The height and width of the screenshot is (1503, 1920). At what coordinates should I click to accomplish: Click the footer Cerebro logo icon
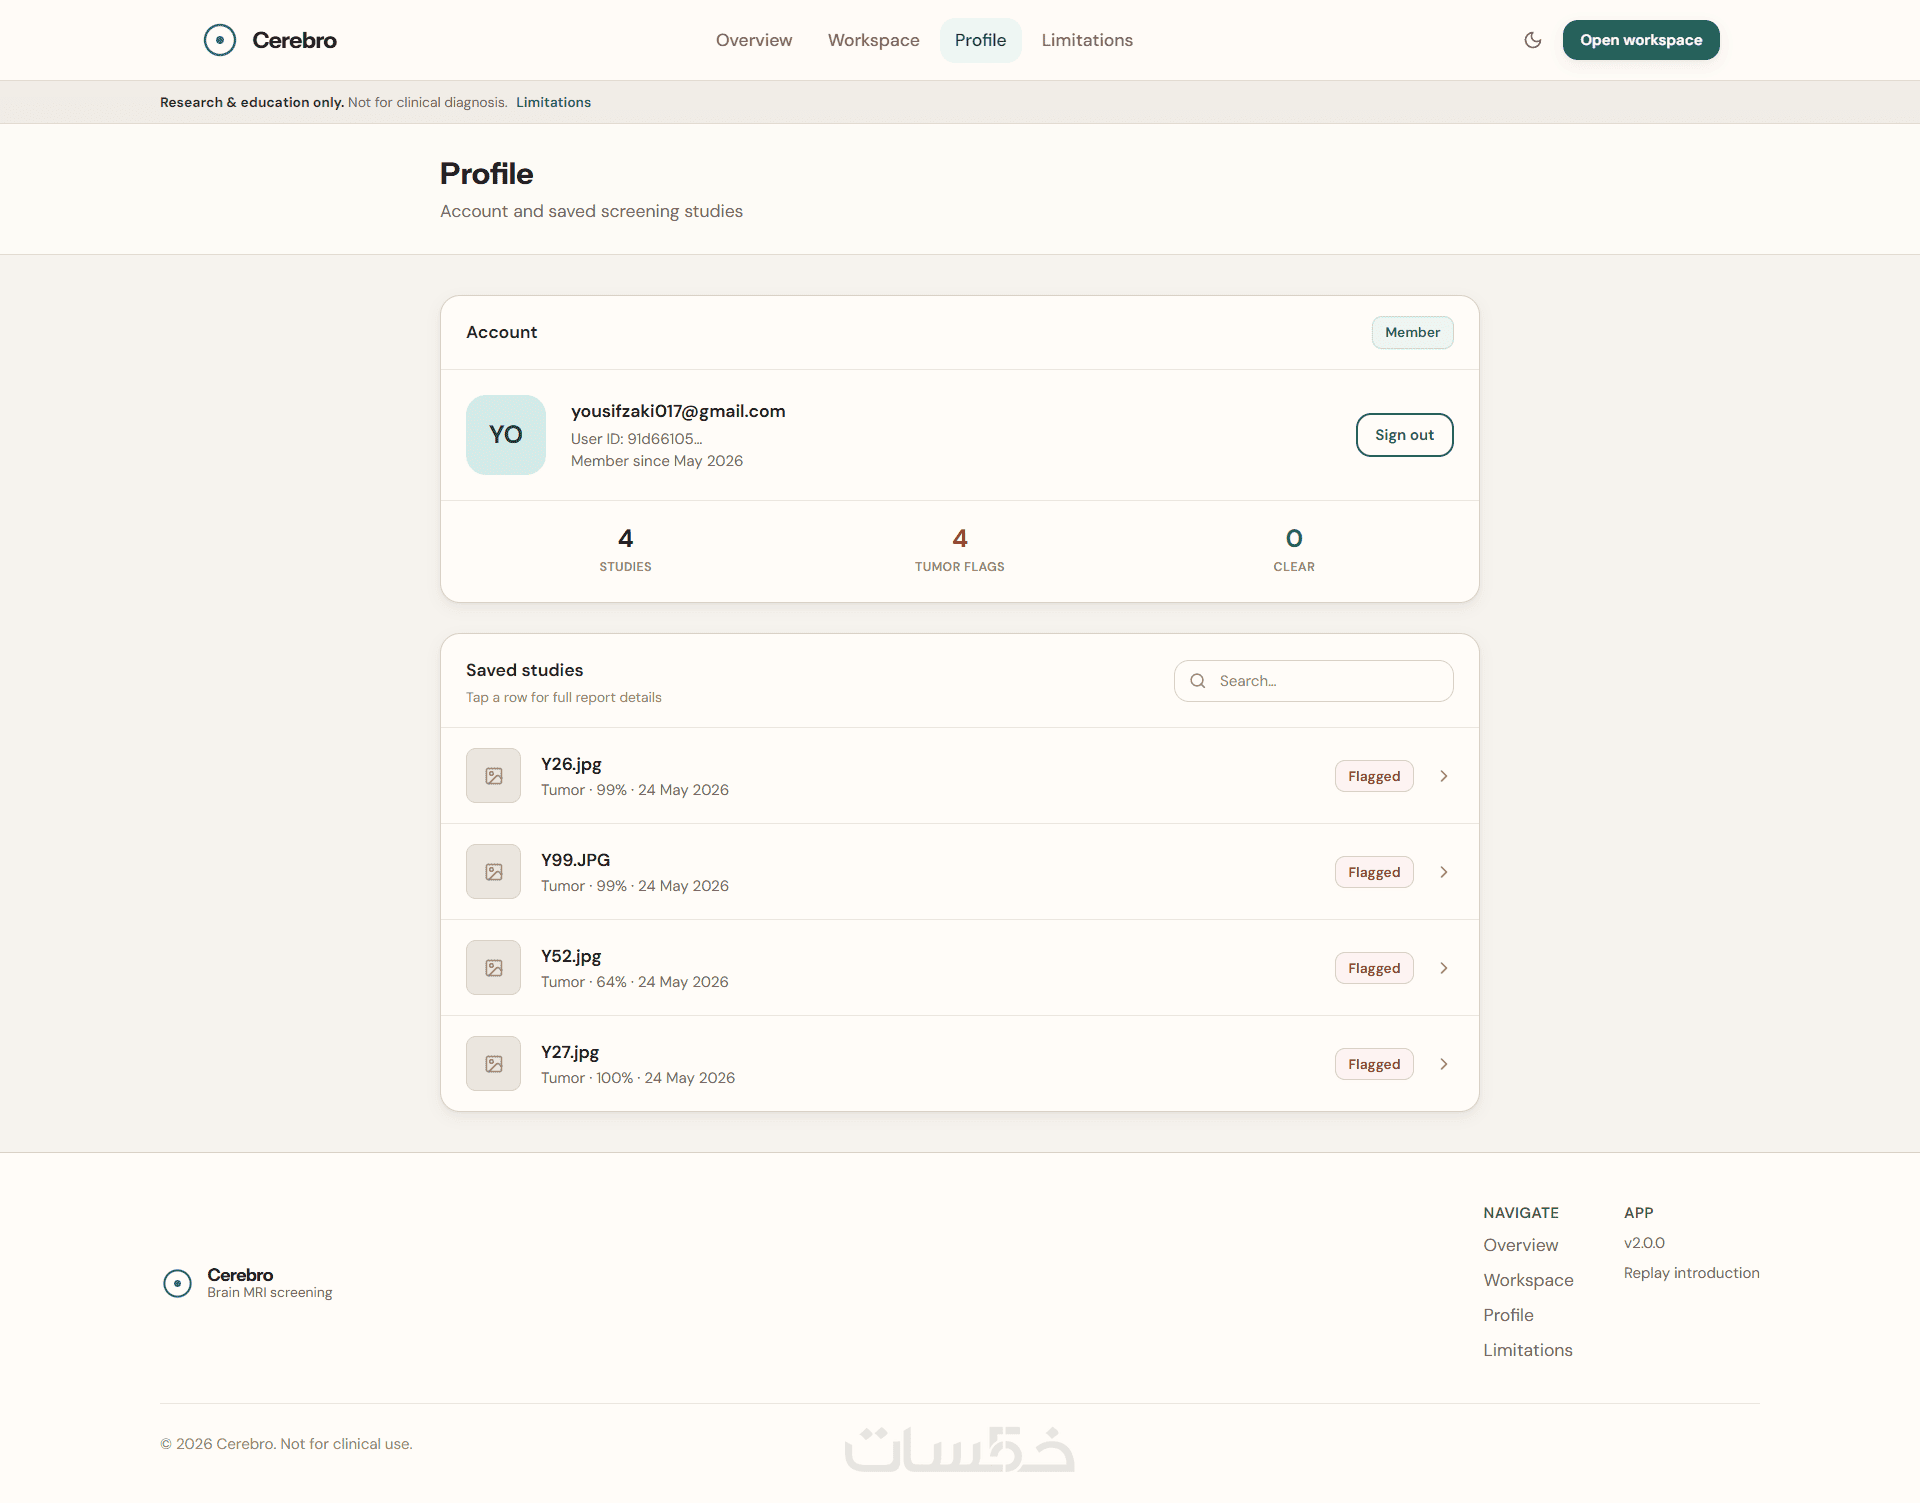click(x=177, y=1283)
